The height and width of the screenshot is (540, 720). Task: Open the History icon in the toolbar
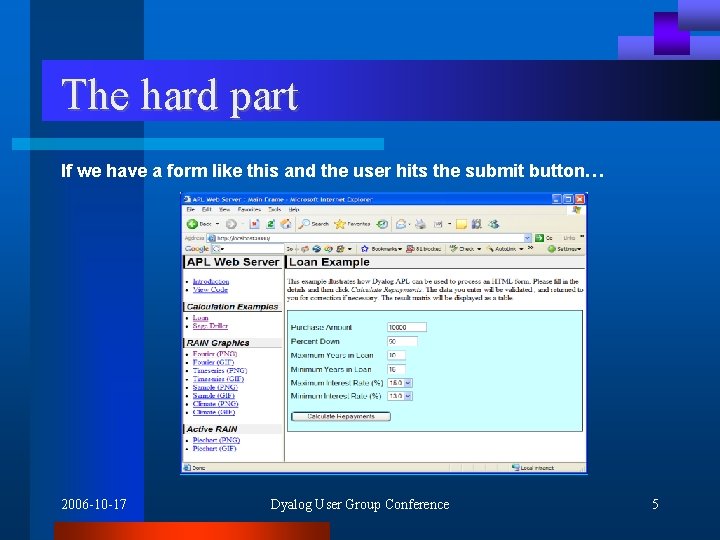click(x=382, y=224)
